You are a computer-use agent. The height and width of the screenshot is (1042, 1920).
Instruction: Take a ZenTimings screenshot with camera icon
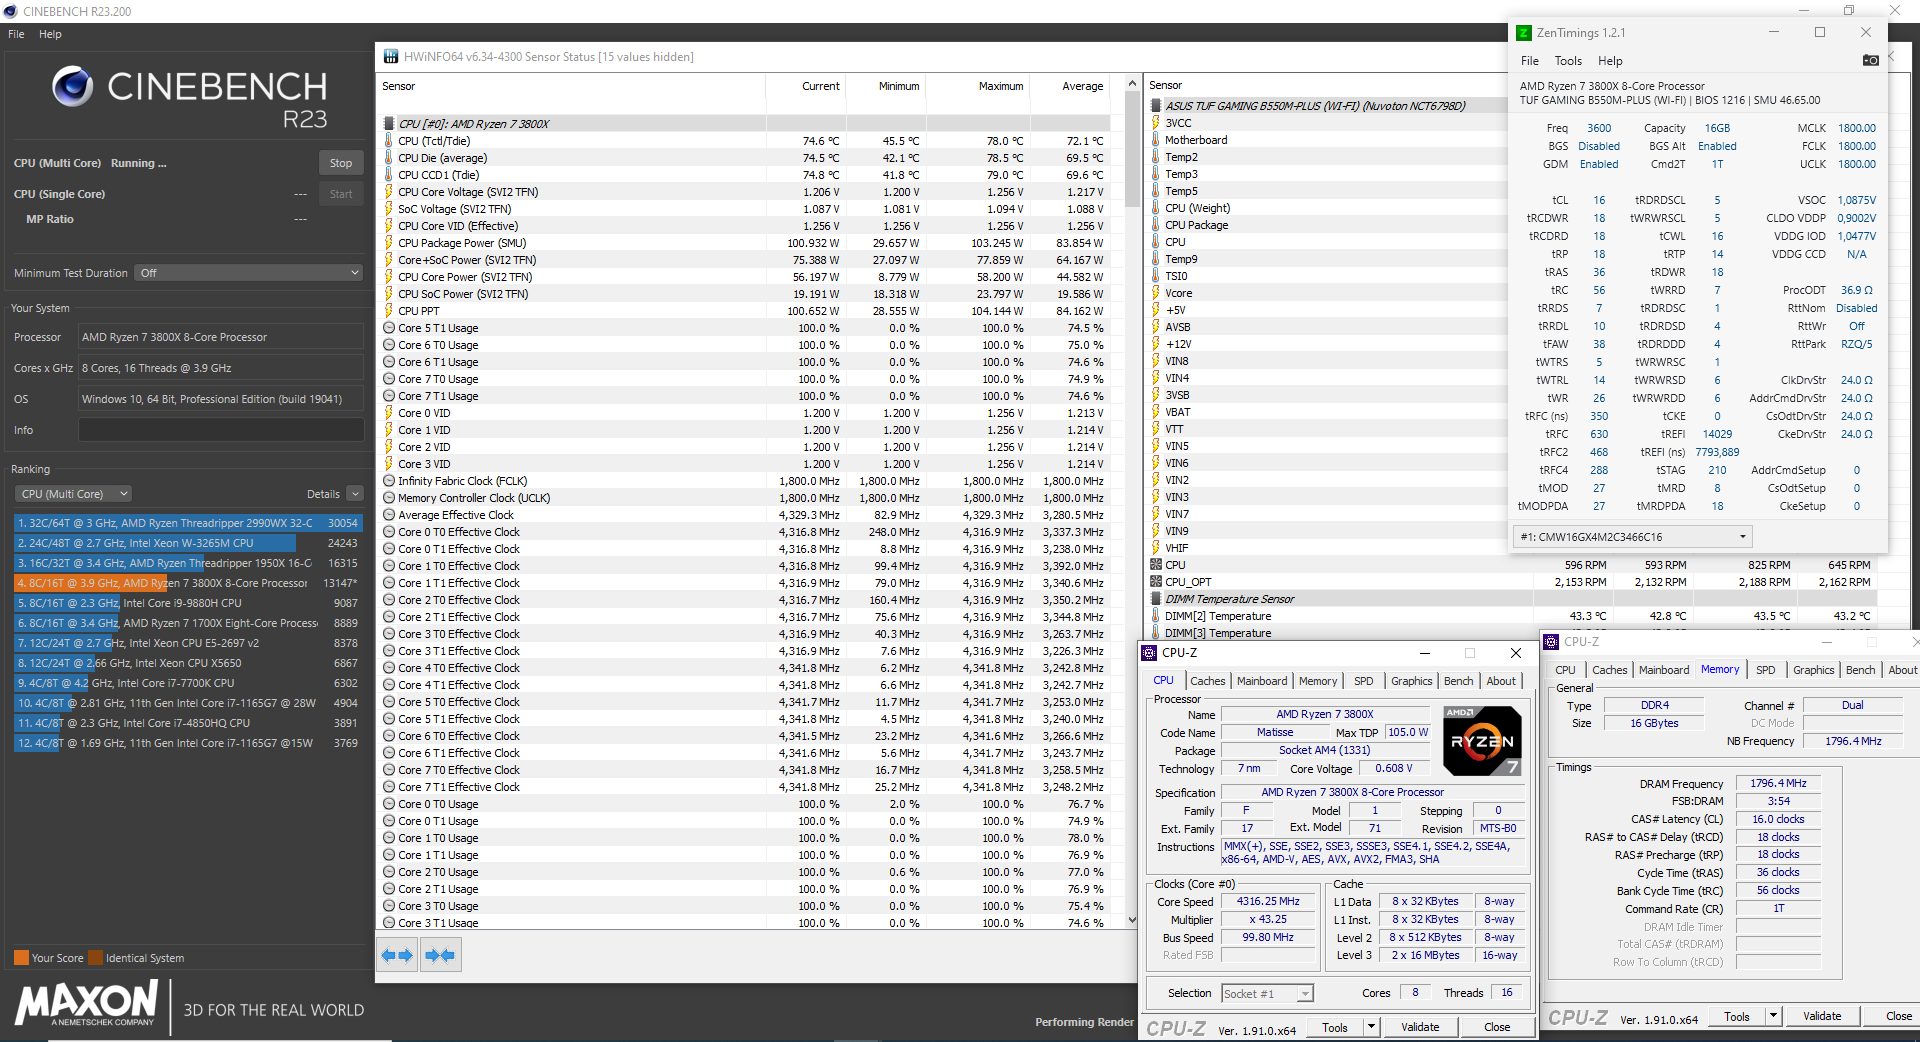click(1870, 60)
